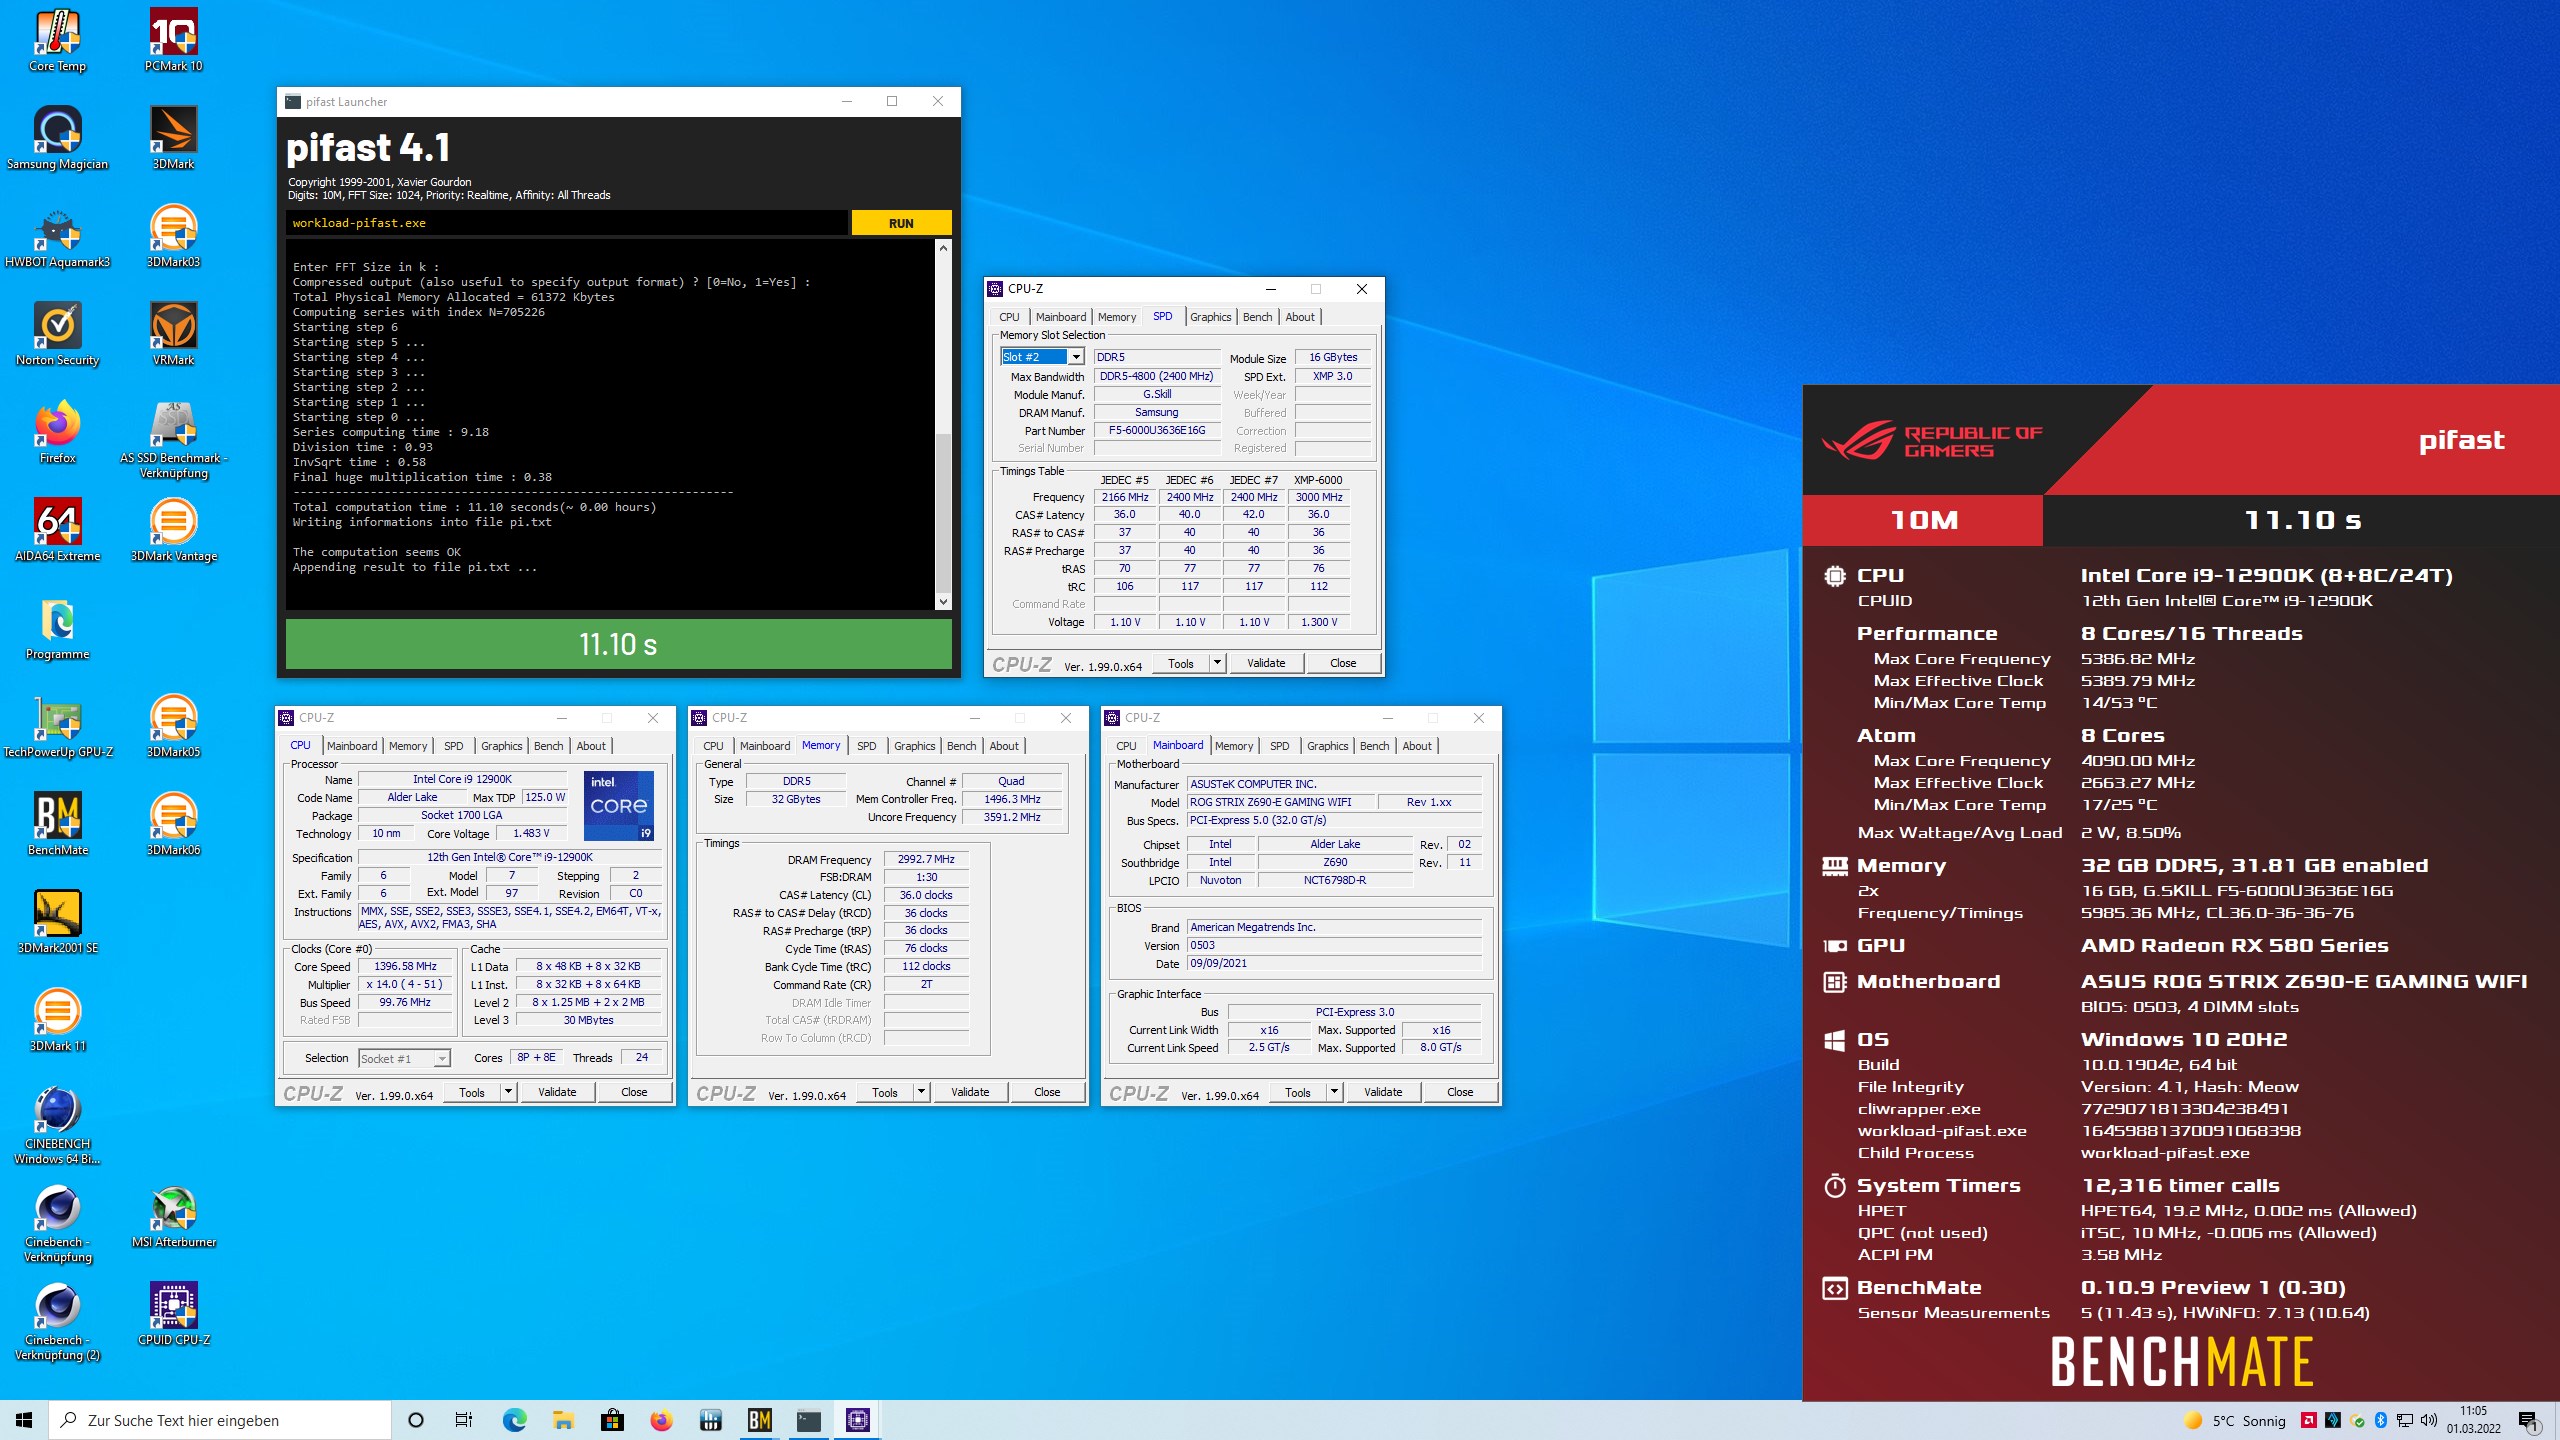
Task: Open notification center in taskbar
Action: pyautogui.click(x=2529, y=1420)
